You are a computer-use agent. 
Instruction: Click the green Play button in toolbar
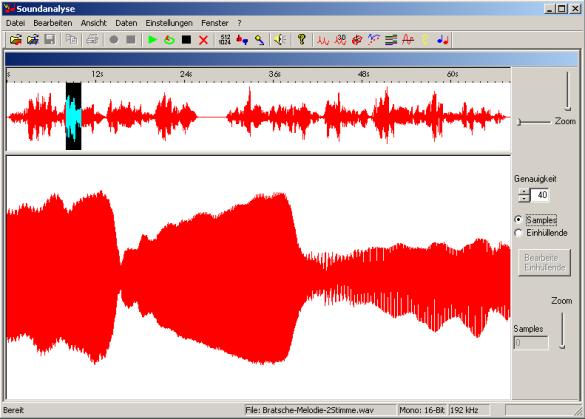click(152, 40)
